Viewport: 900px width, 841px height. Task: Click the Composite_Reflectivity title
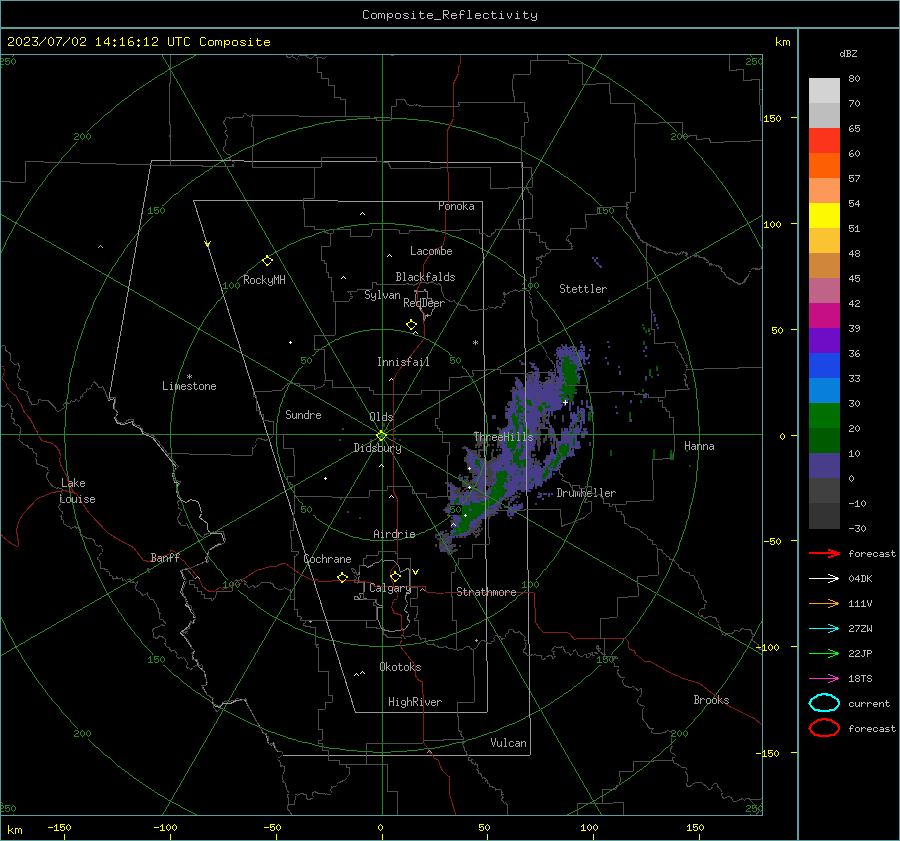coord(450,15)
